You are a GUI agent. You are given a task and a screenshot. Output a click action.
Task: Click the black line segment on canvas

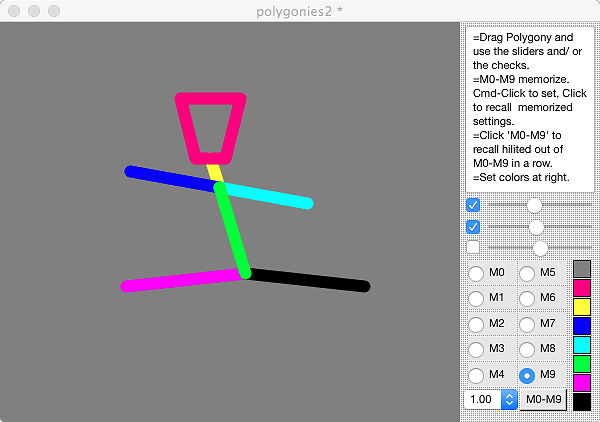click(x=310, y=281)
